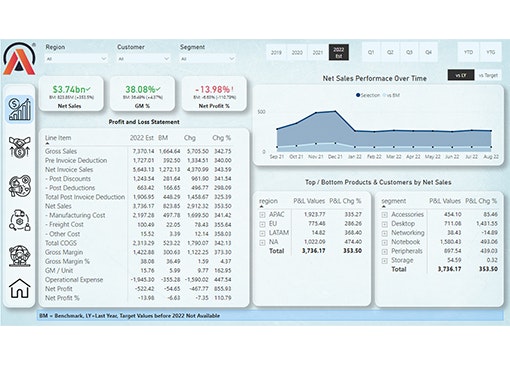Click the GM % KPI card
The image size is (510, 365).
(142, 94)
